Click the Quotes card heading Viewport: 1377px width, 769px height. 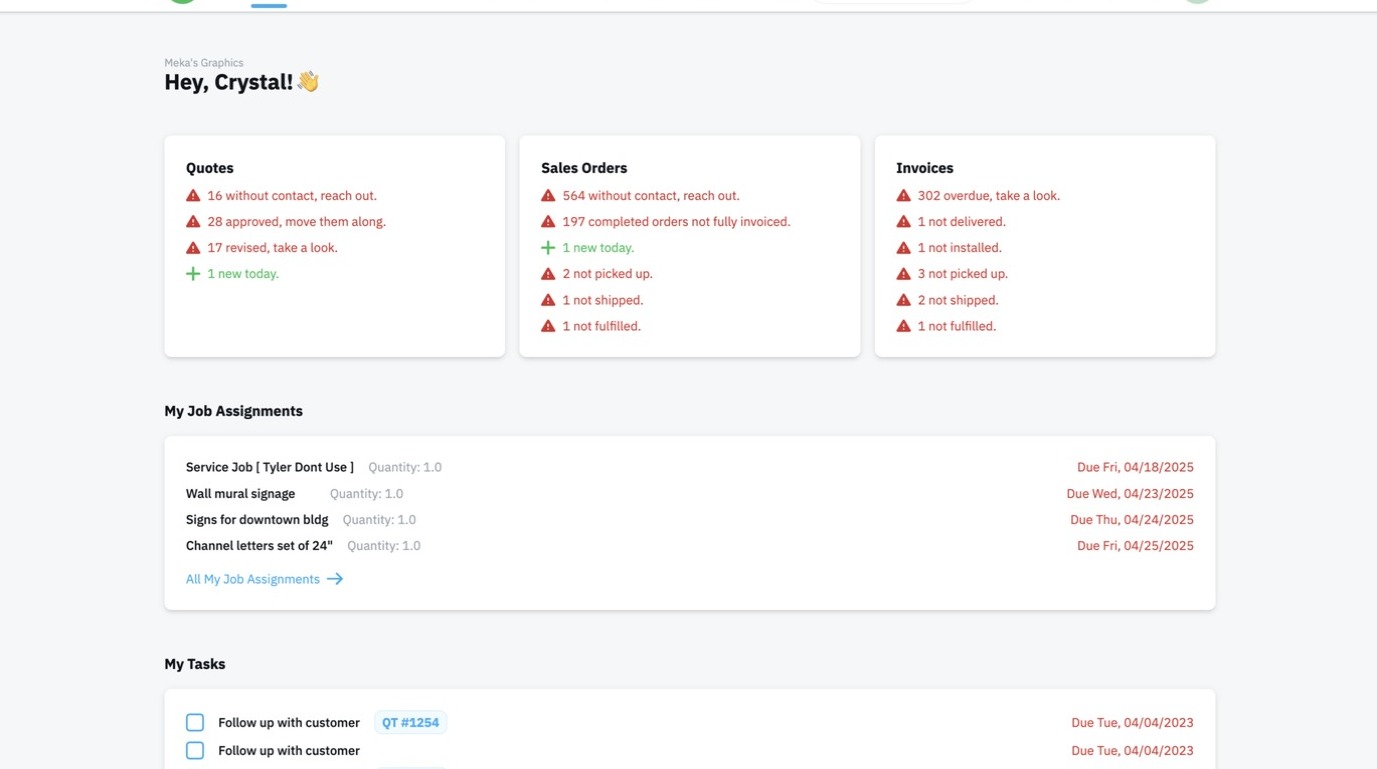coord(210,168)
